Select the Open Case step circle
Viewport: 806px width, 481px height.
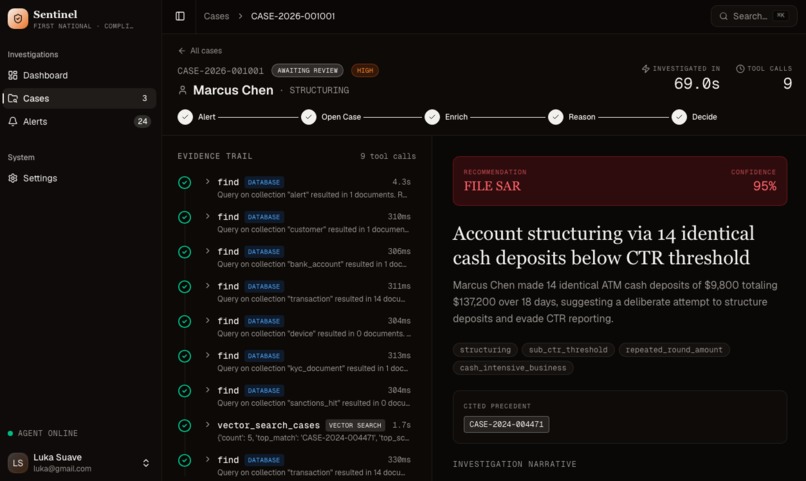(x=308, y=117)
